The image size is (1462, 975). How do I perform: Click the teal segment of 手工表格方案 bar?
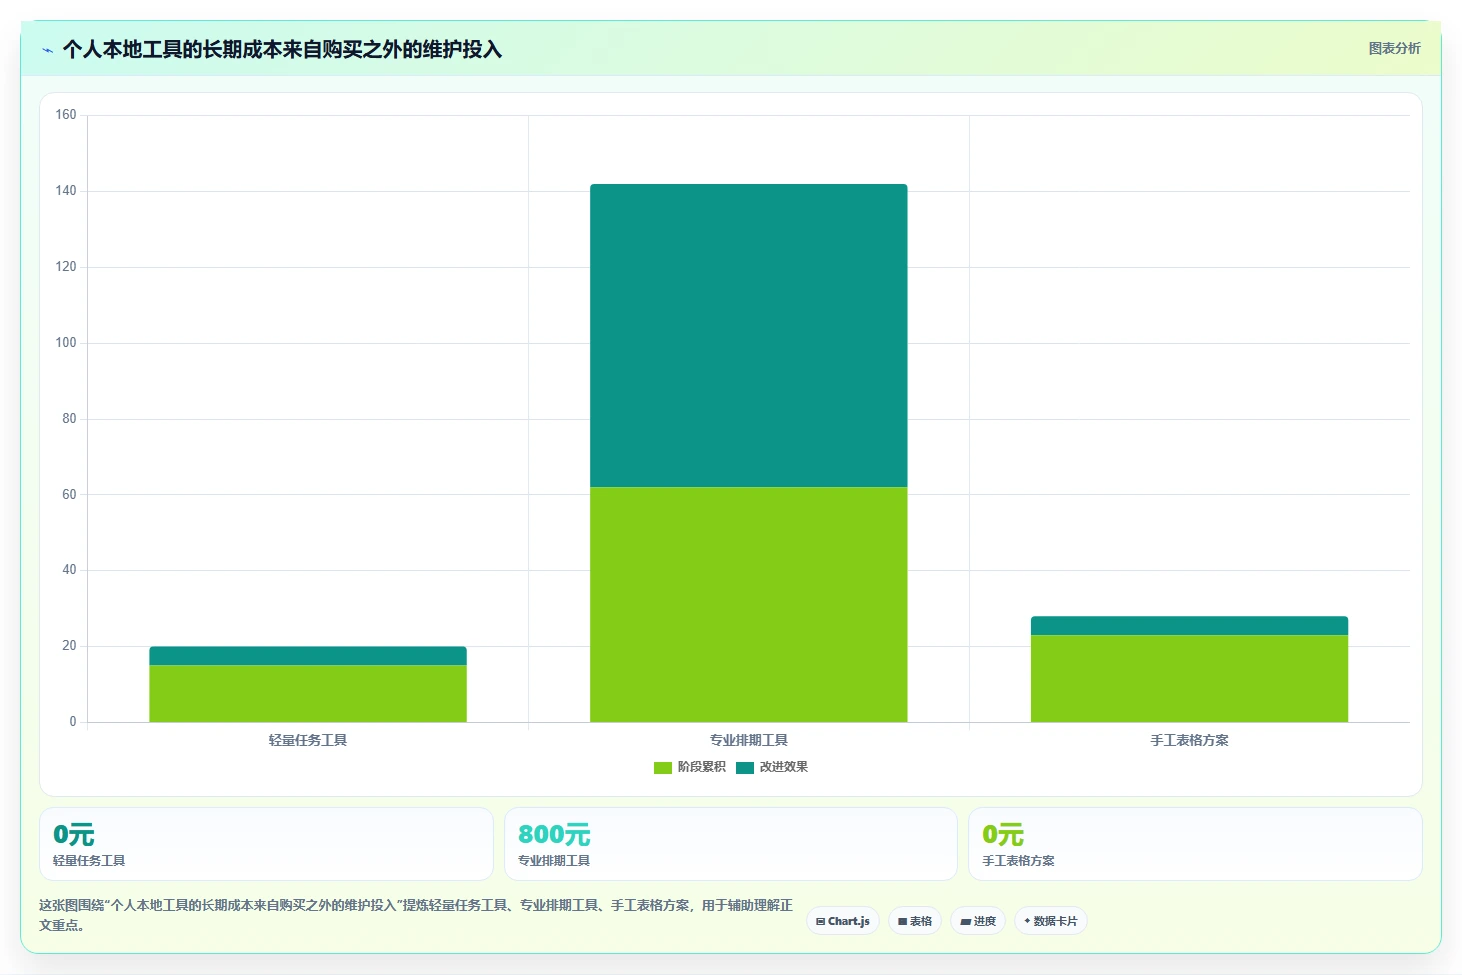(x=1189, y=625)
